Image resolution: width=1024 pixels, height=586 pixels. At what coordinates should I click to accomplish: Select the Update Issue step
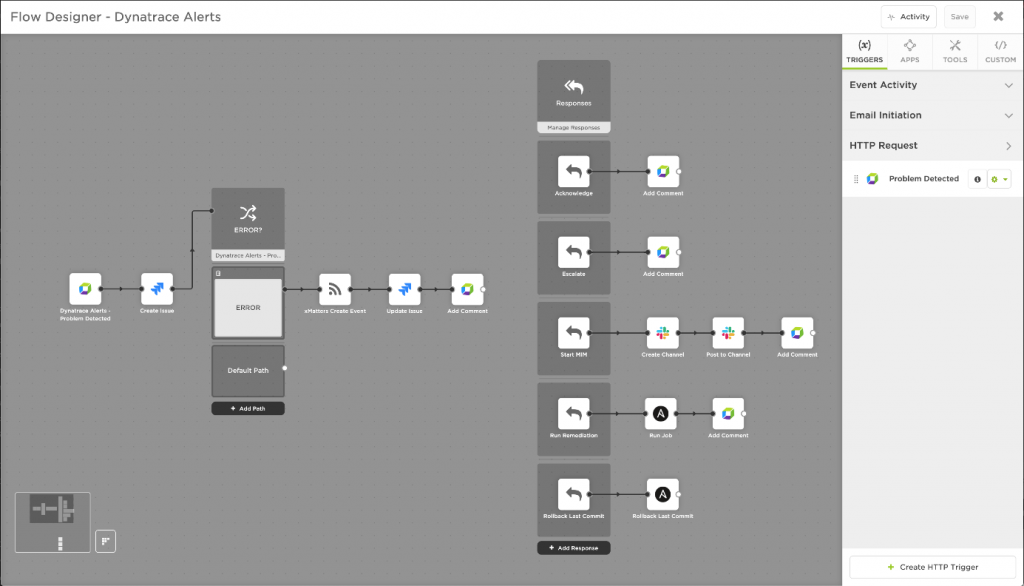point(404,289)
